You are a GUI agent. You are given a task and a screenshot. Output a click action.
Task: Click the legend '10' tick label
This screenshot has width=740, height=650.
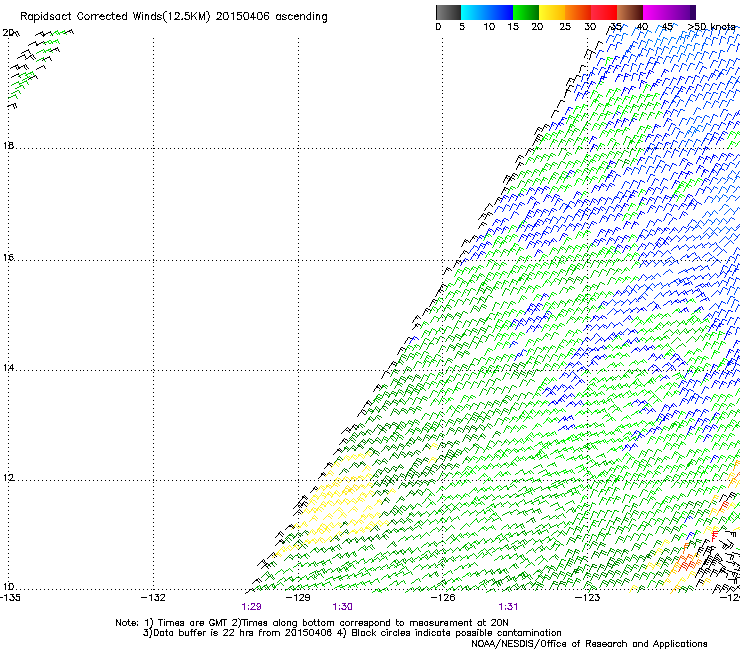click(x=489, y=27)
